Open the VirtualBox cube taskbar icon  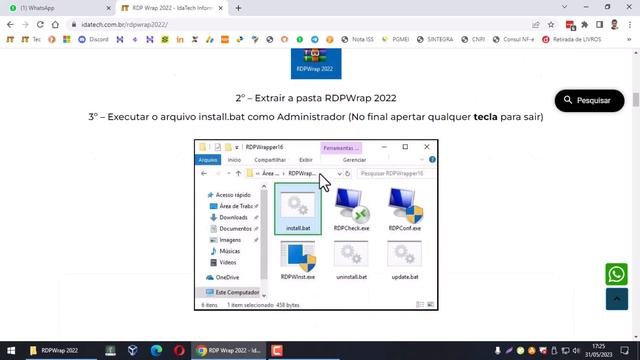point(133,351)
